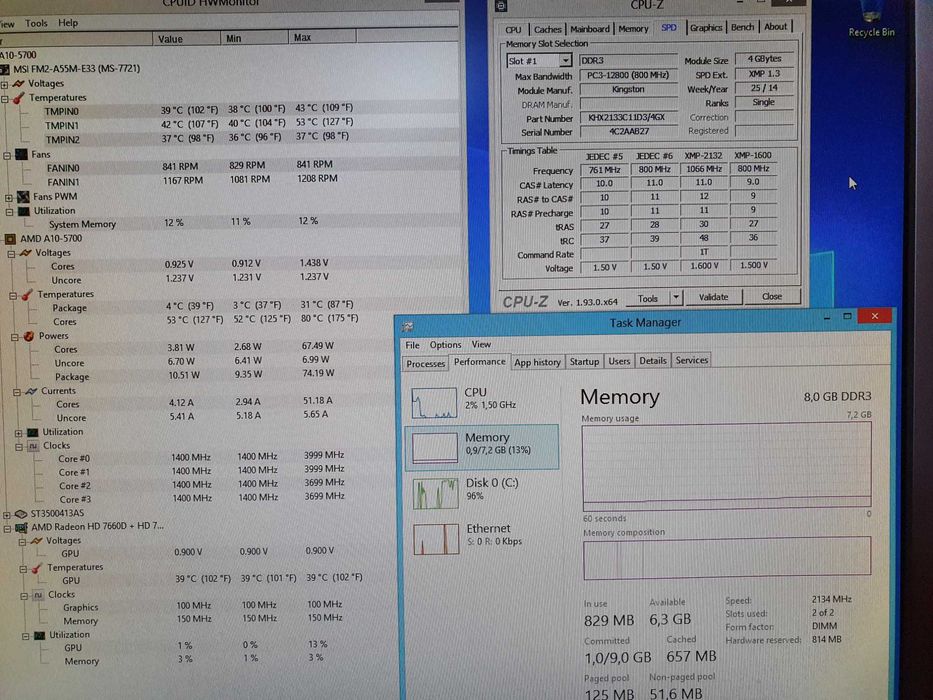Switch to the Processes tab in Task Manager
The width and height of the screenshot is (933, 700).
425,364
